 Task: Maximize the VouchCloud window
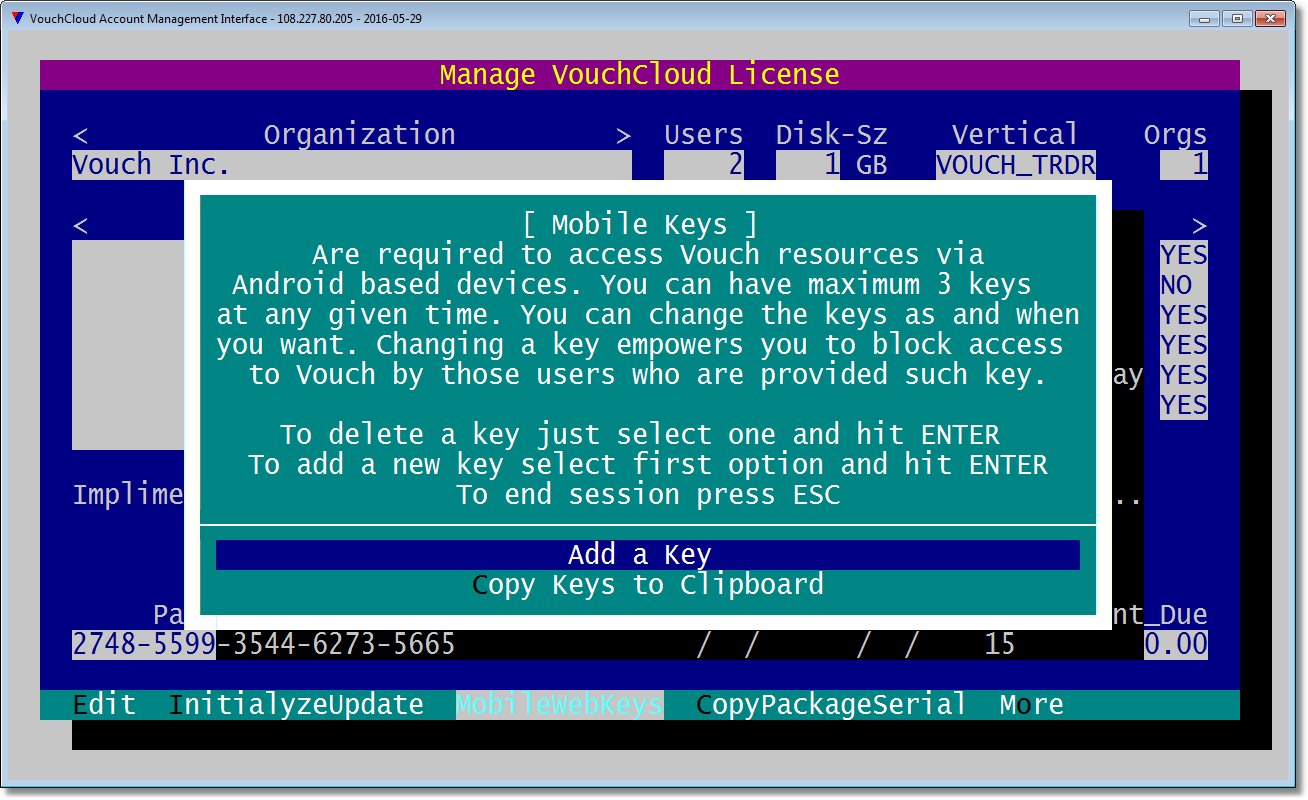tap(1237, 18)
